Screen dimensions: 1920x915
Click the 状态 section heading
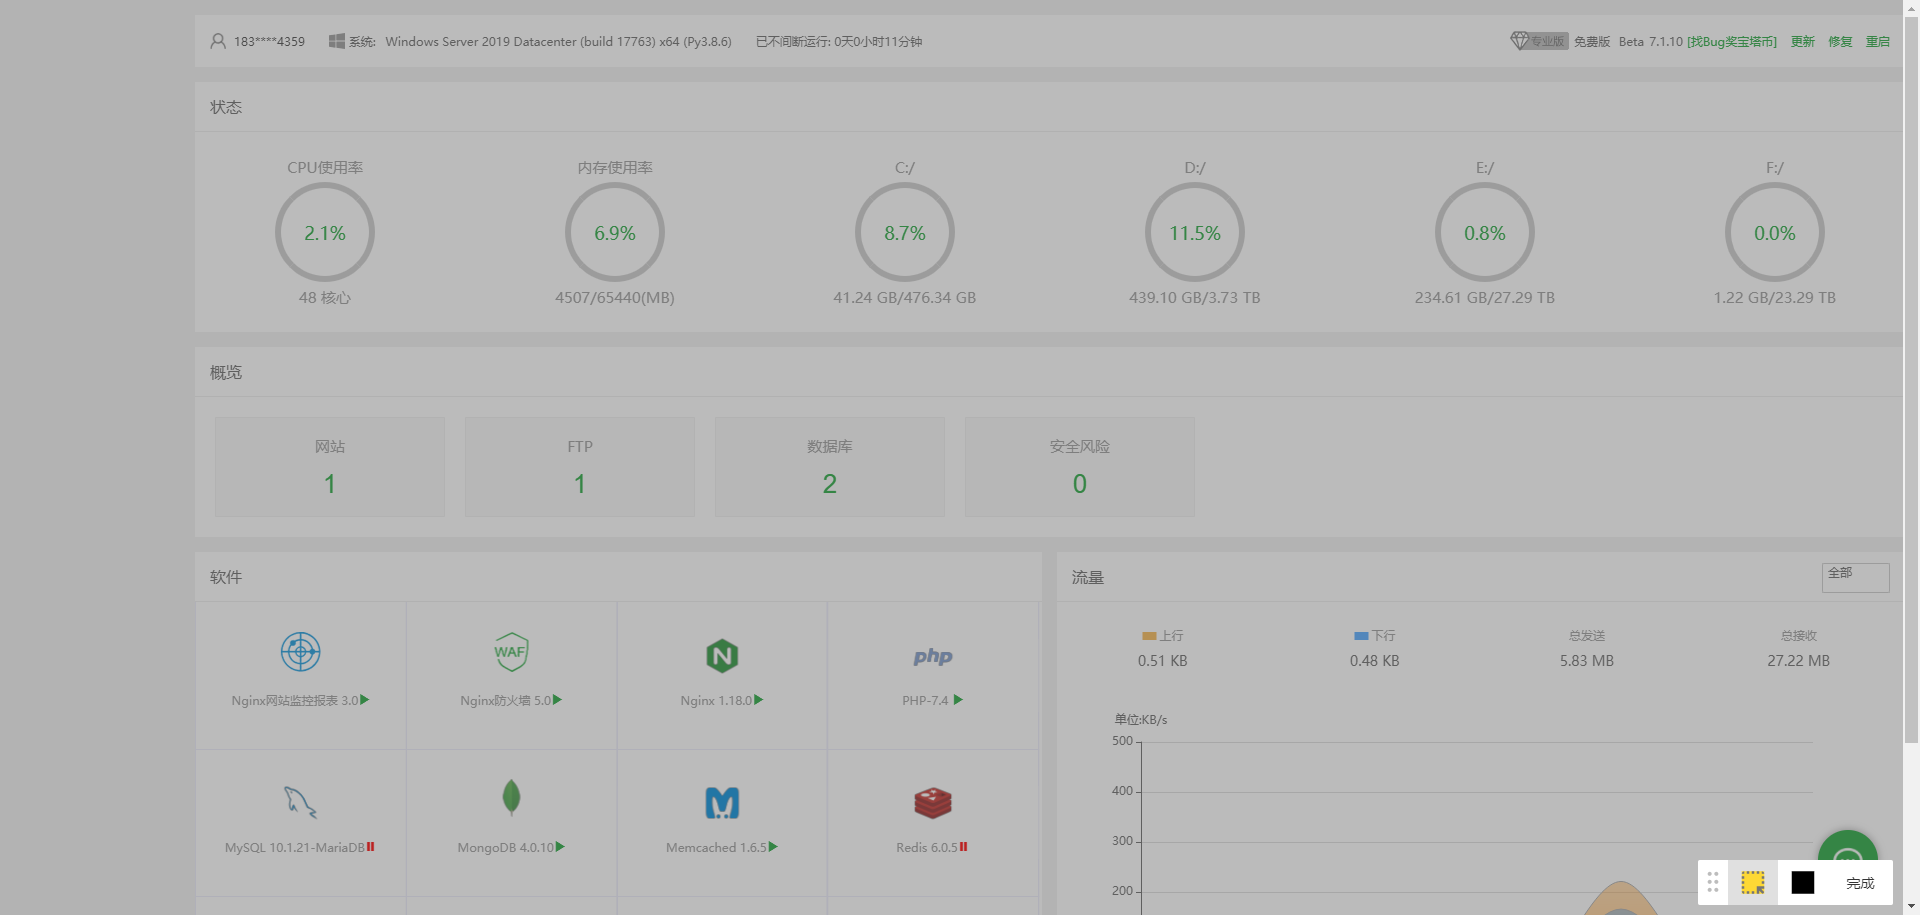(226, 107)
